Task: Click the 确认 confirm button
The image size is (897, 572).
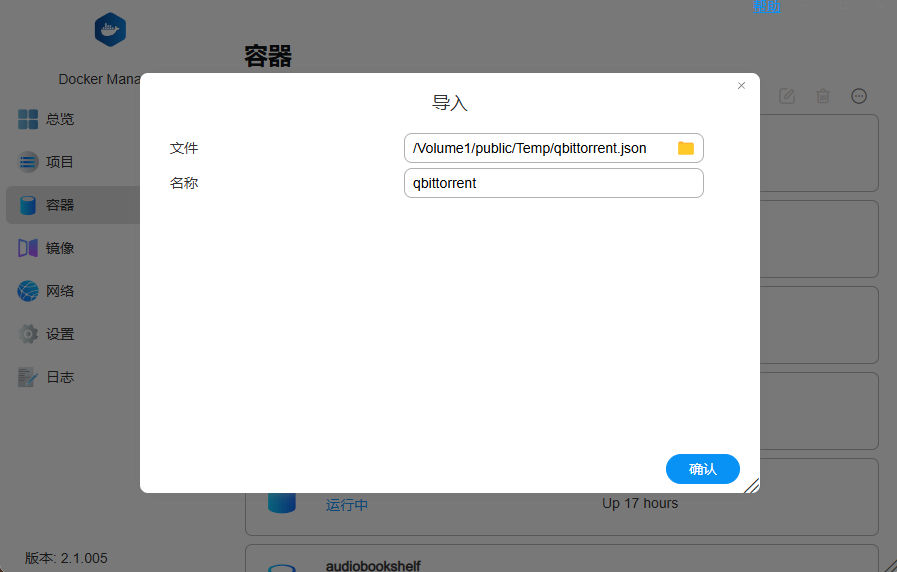Action: (702, 469)
